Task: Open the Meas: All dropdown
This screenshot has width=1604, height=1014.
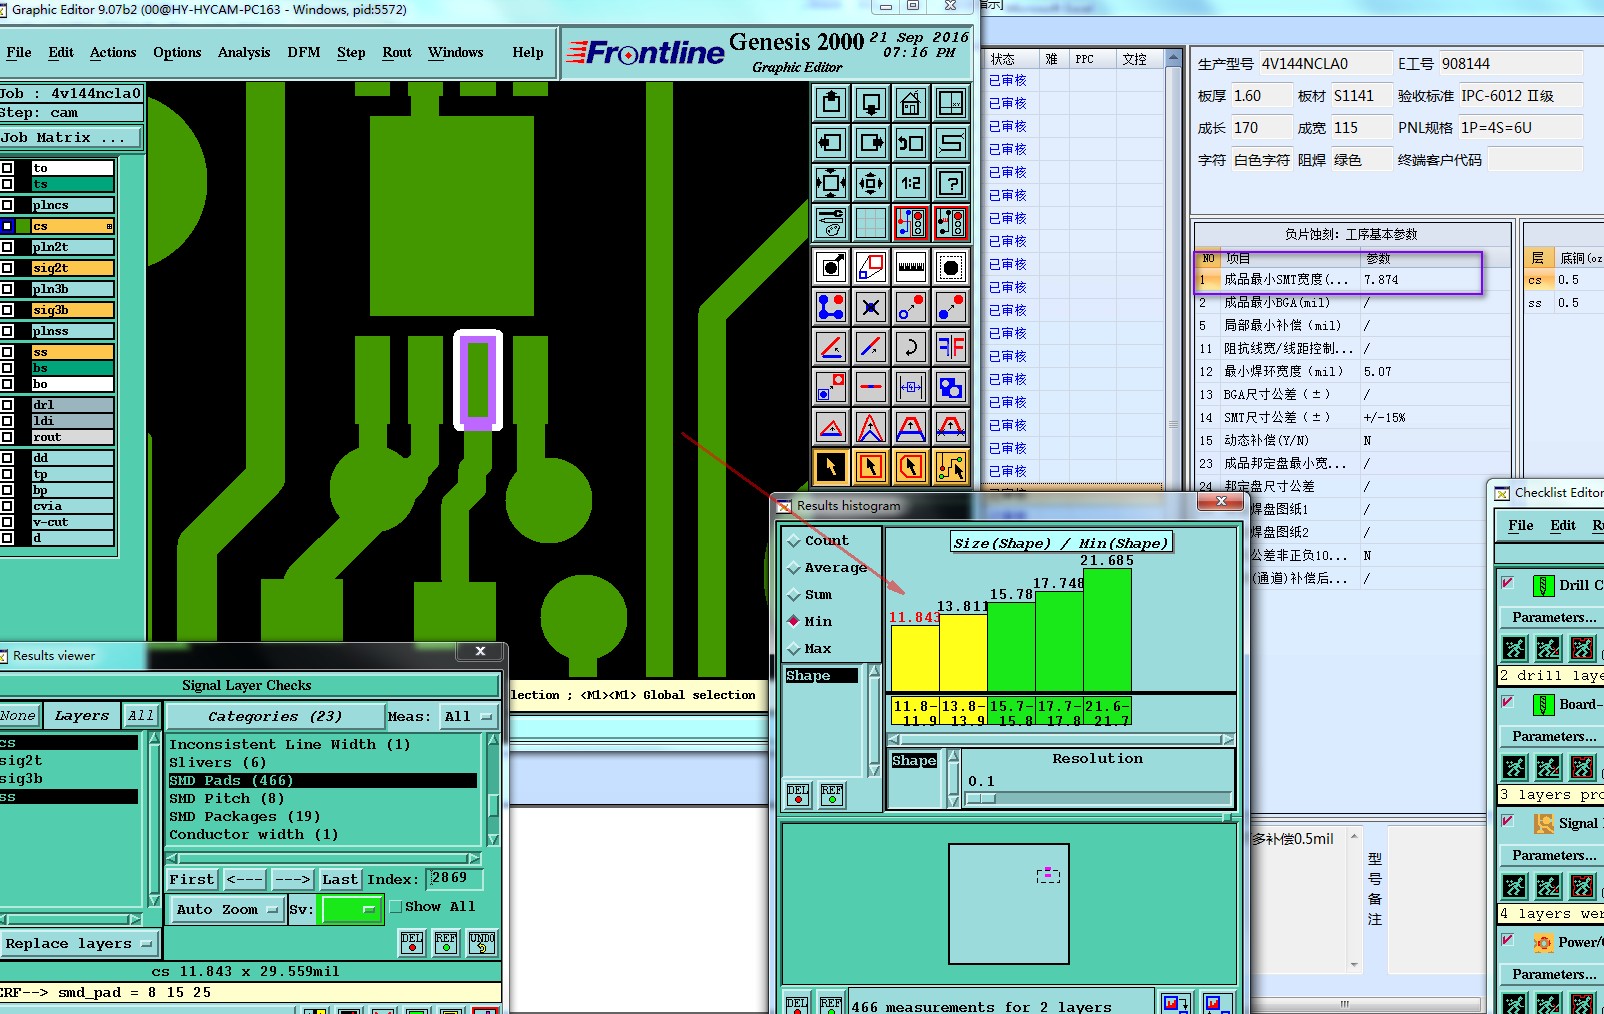Action: [469, 717]
